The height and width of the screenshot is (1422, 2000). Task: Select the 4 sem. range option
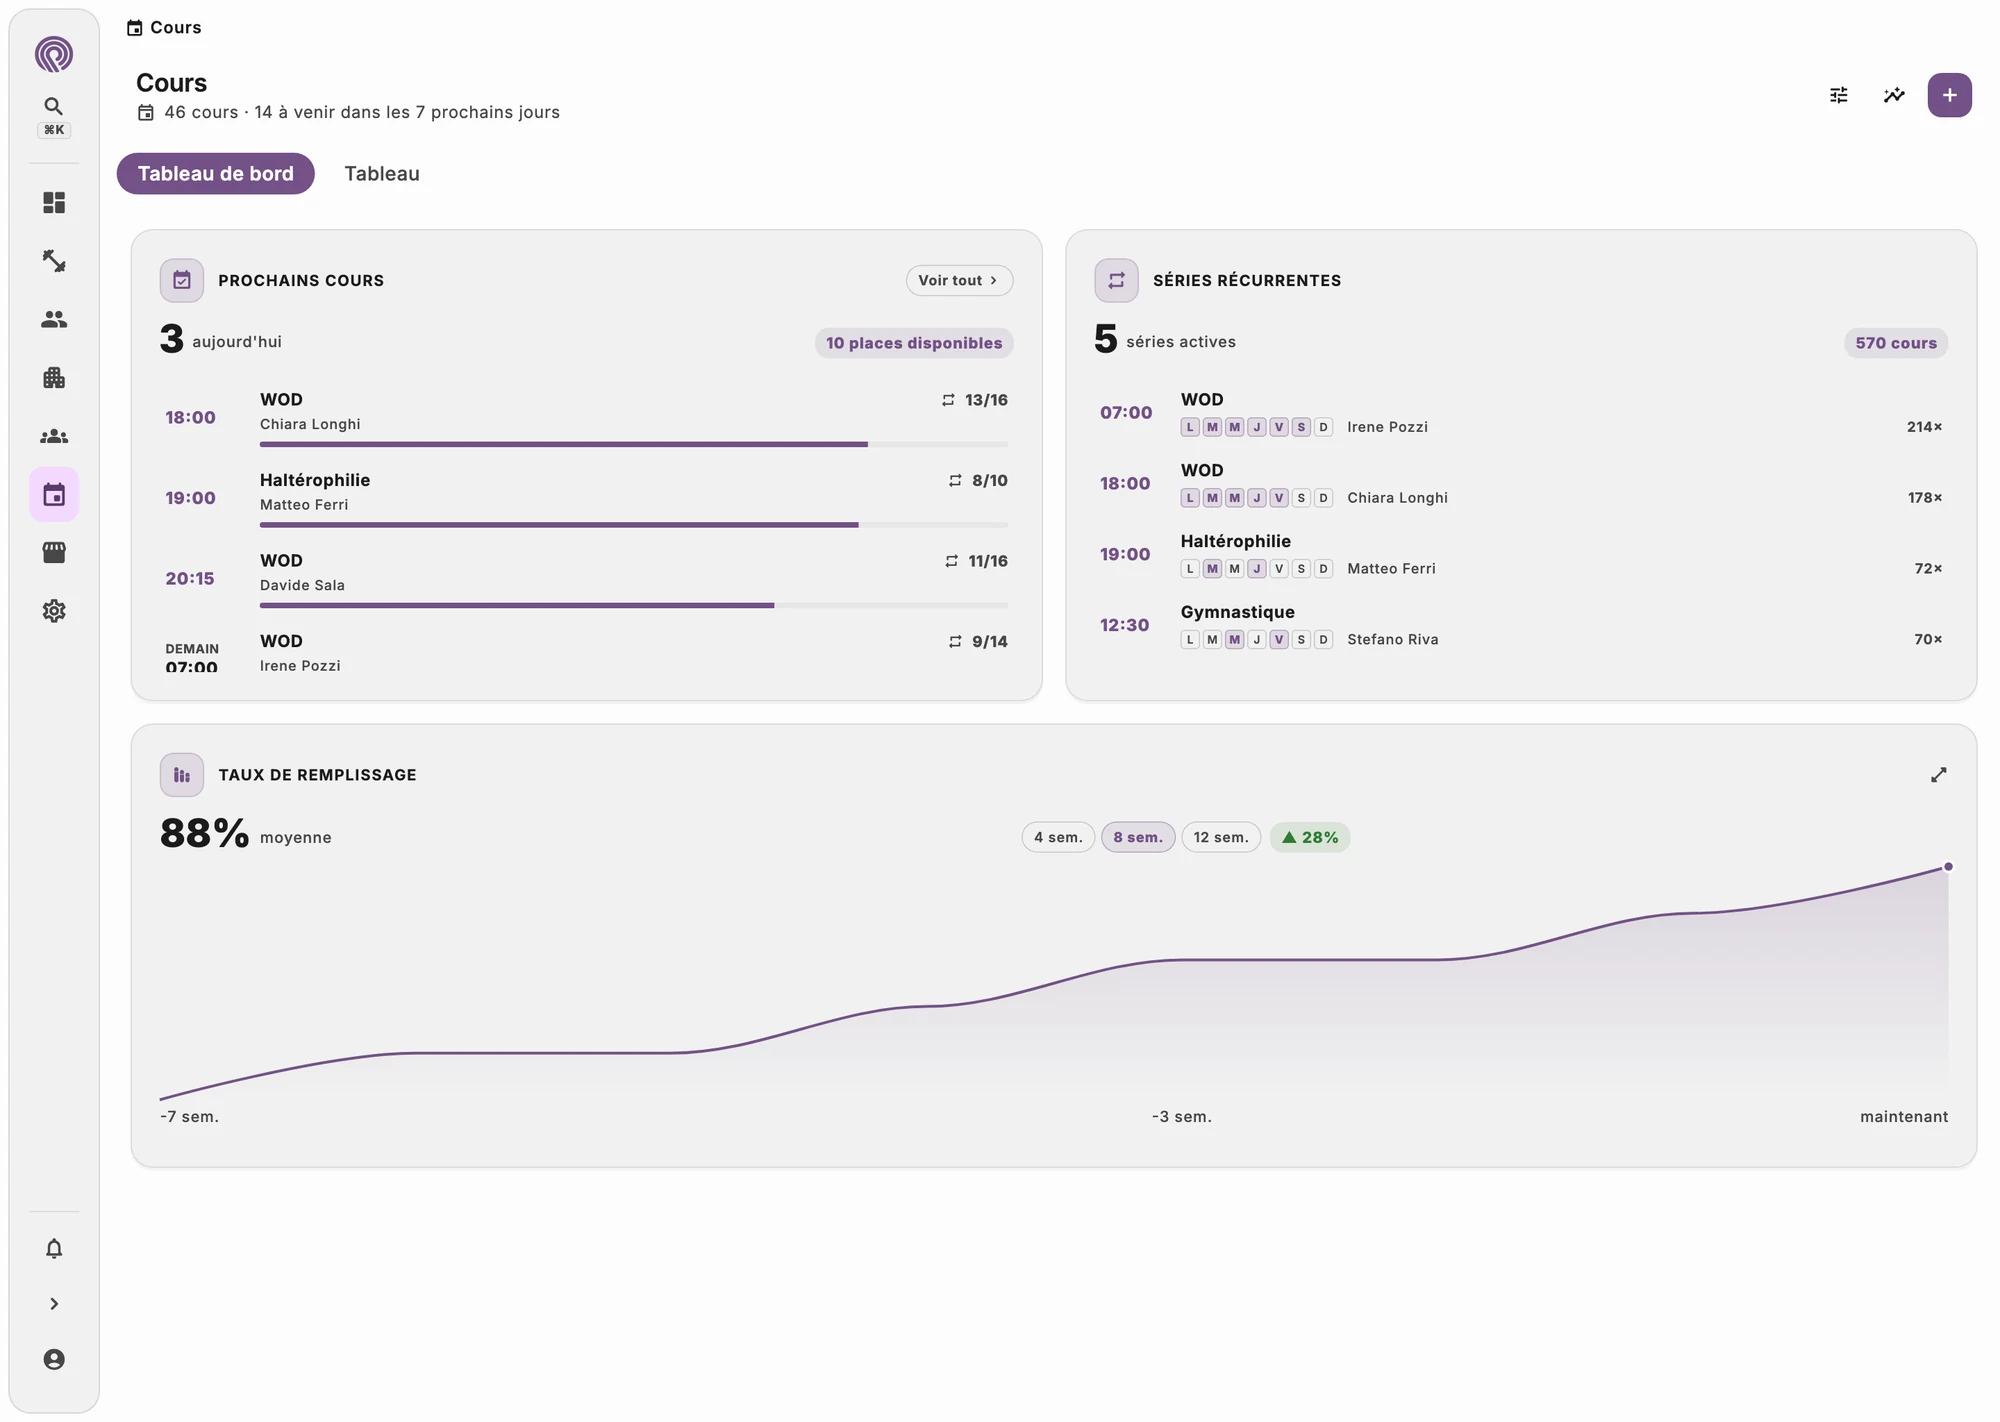[1058, 838]
